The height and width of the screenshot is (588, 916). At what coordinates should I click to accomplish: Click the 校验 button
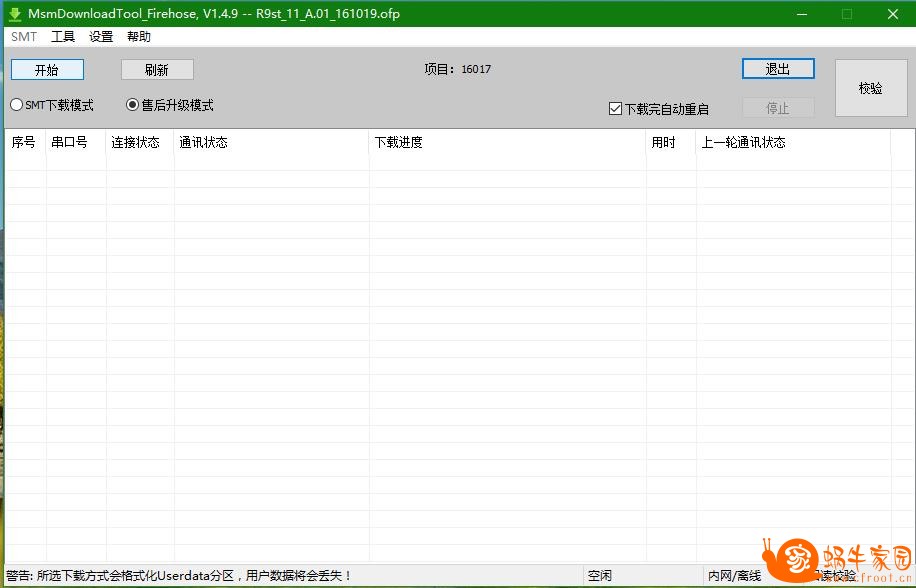[871, 88]
